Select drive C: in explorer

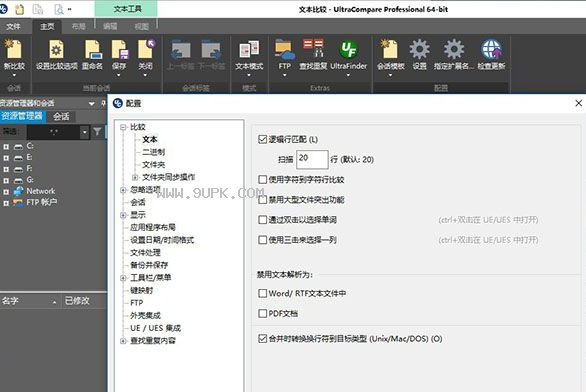point(30,146)
